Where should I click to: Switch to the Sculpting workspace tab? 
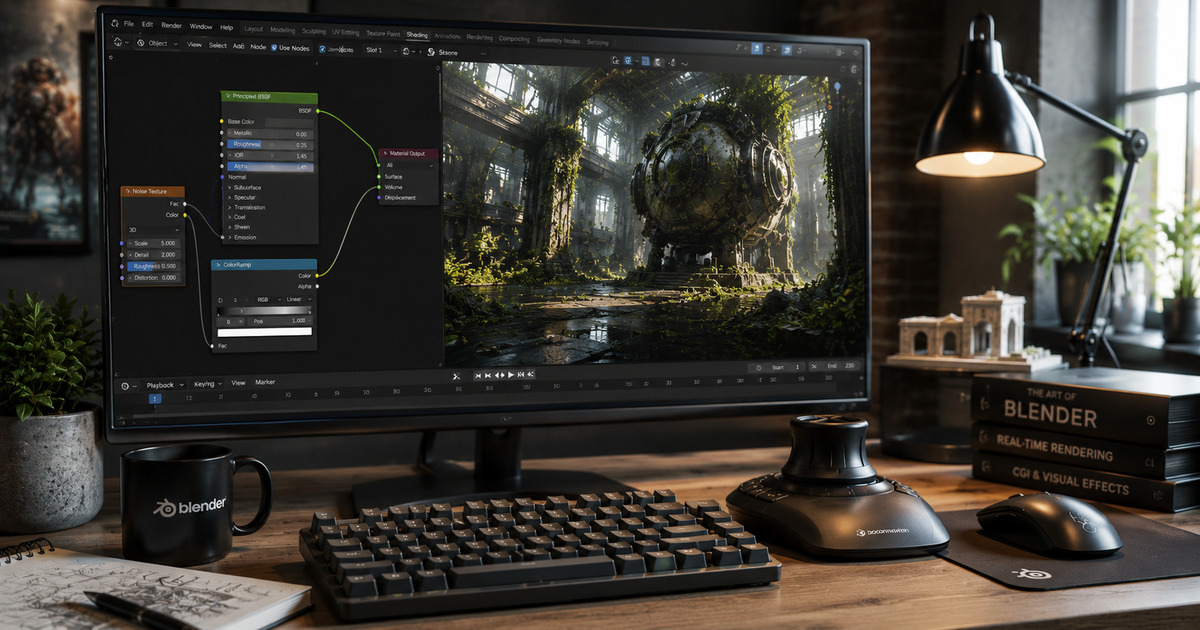click(314, 31)
